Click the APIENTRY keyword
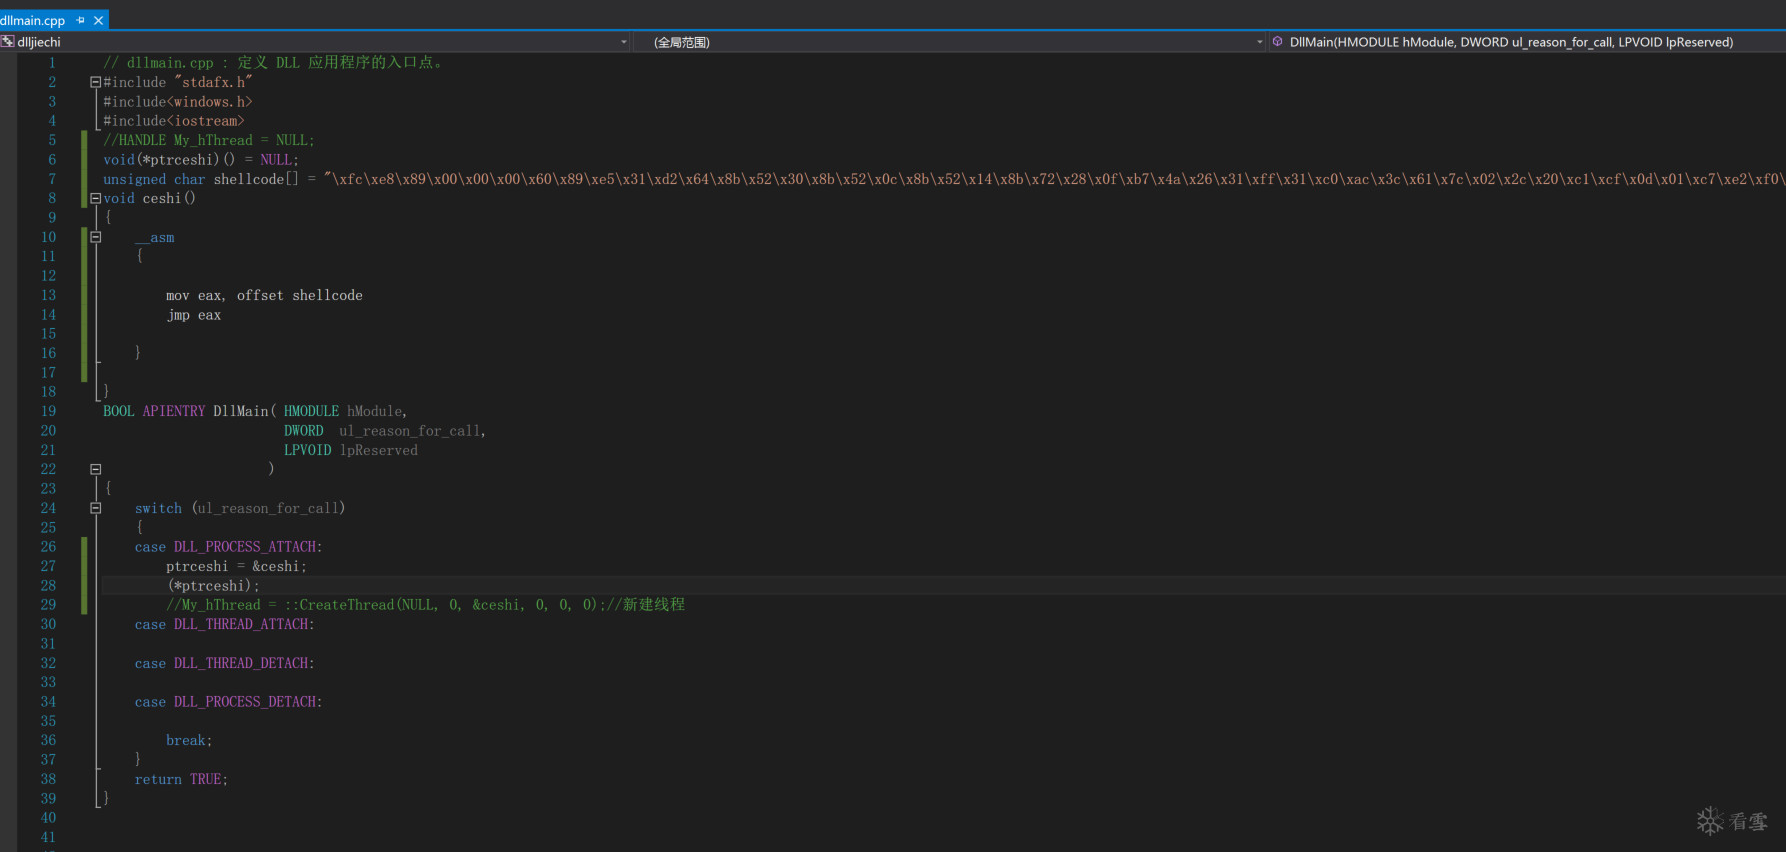Image resolution: width=1786 pixels, height=852 pixels. coord(174,412)
